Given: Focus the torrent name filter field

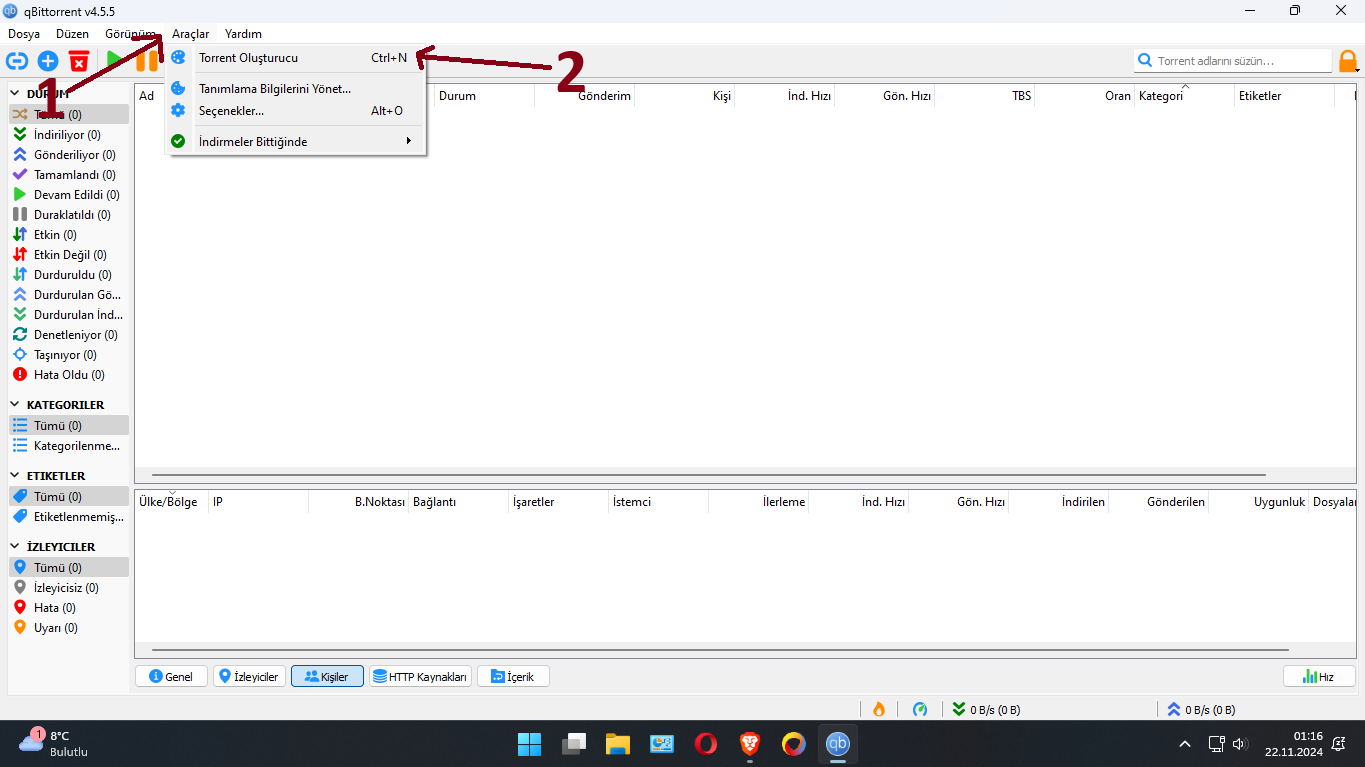Looking at the screenshot, I should (x=1233, y=61).
